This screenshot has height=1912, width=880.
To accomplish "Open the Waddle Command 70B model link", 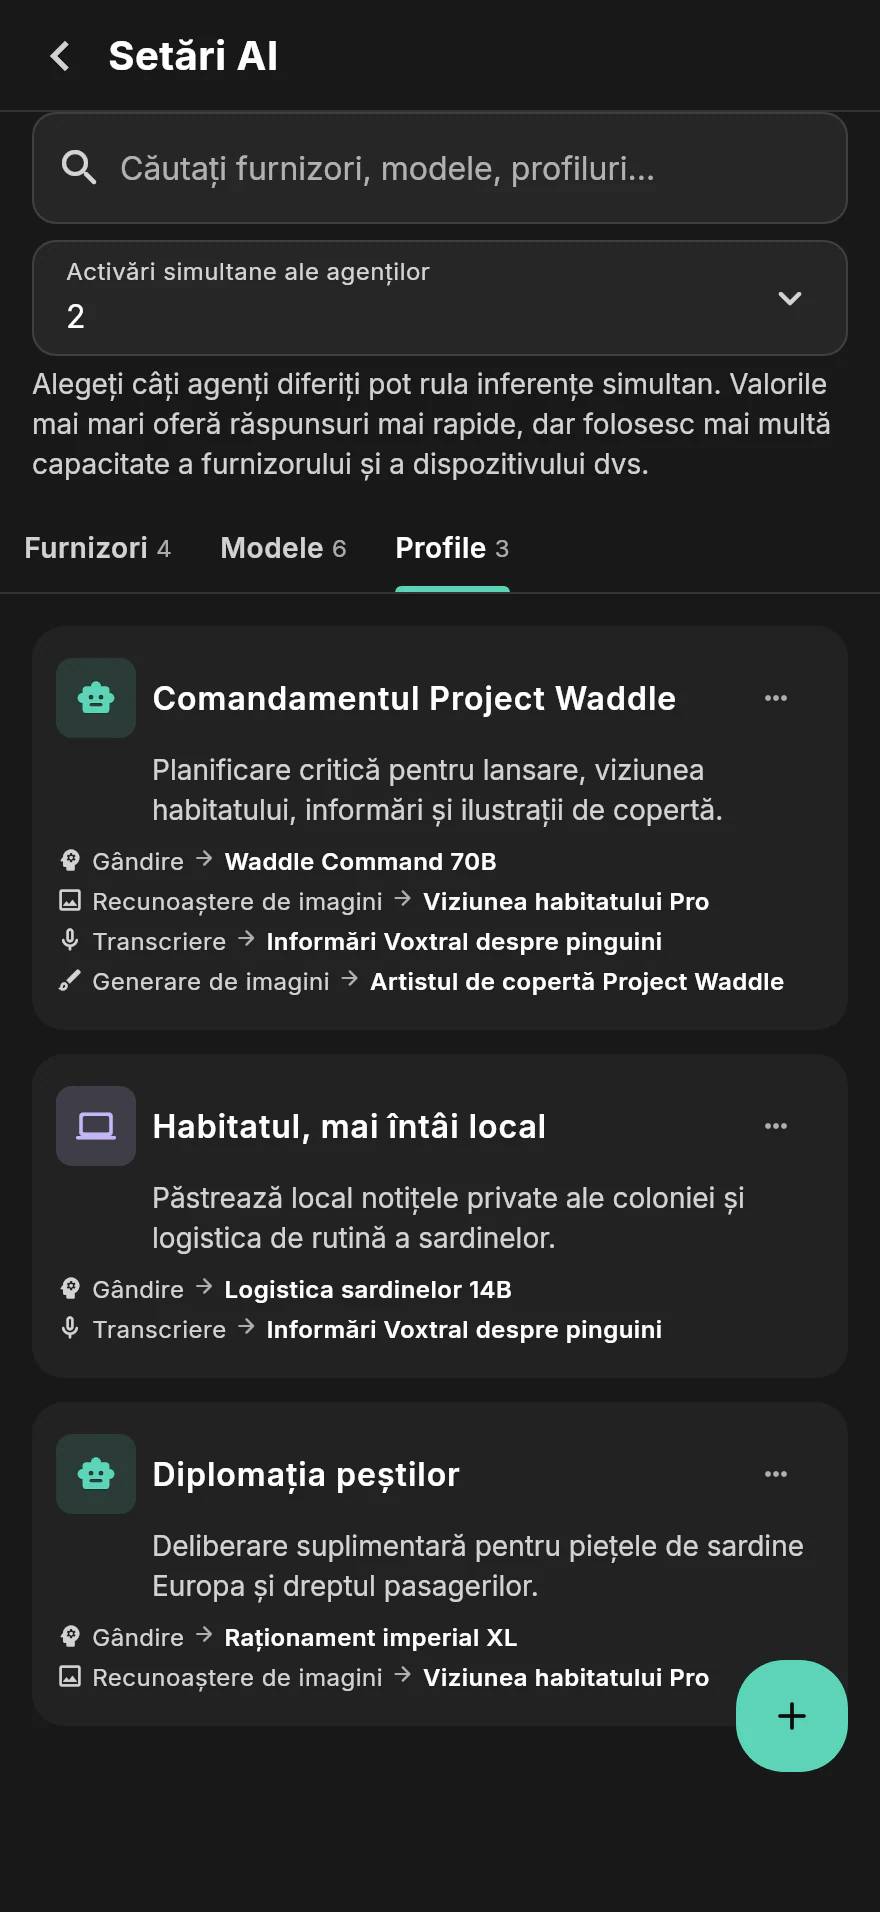I will [x=360, y=862].
